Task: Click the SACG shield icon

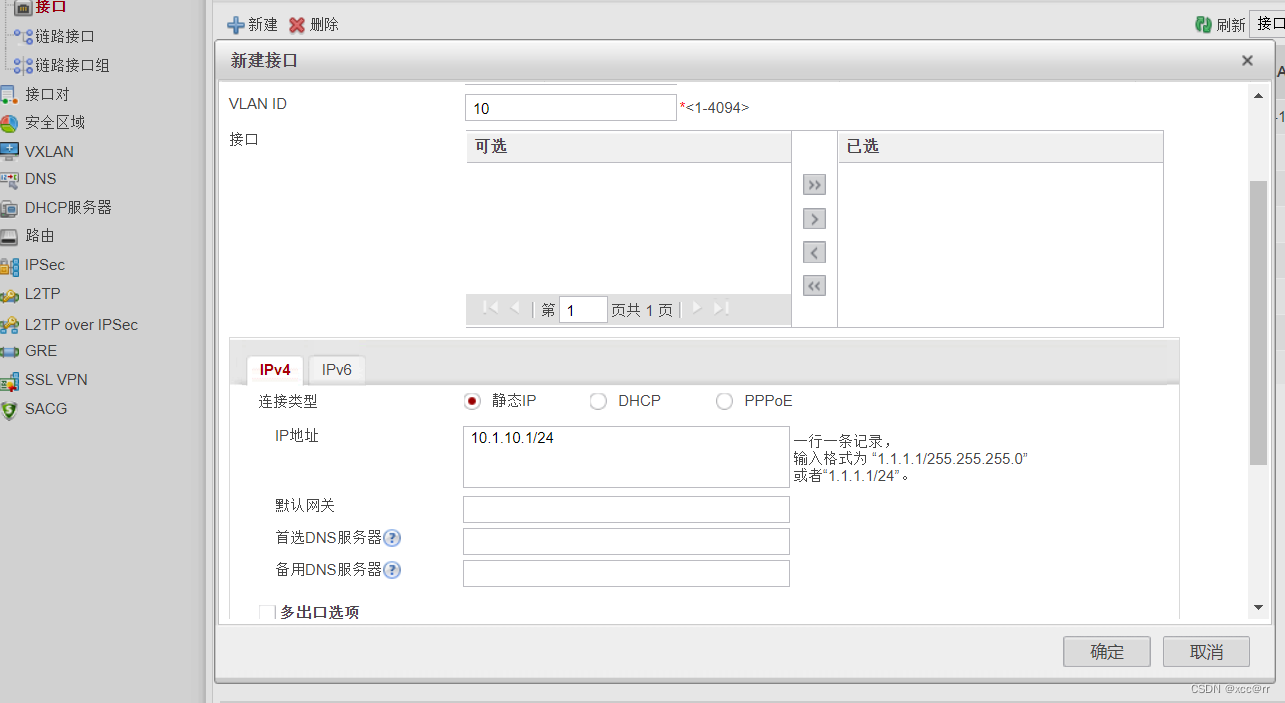Action: 9,410
